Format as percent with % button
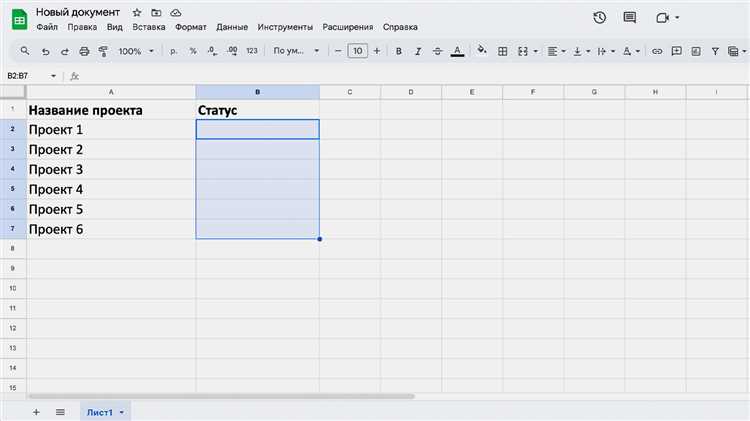Image resolution: width=750 pixels, height=421 pixels. pos(192,50)
